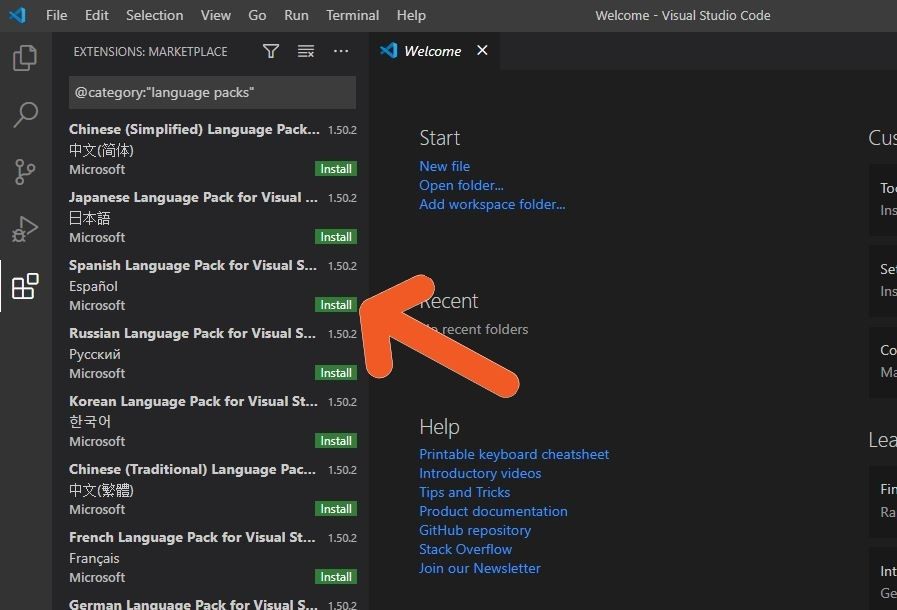
Task: Click the Русский description text
Action: tap(95, 354)
